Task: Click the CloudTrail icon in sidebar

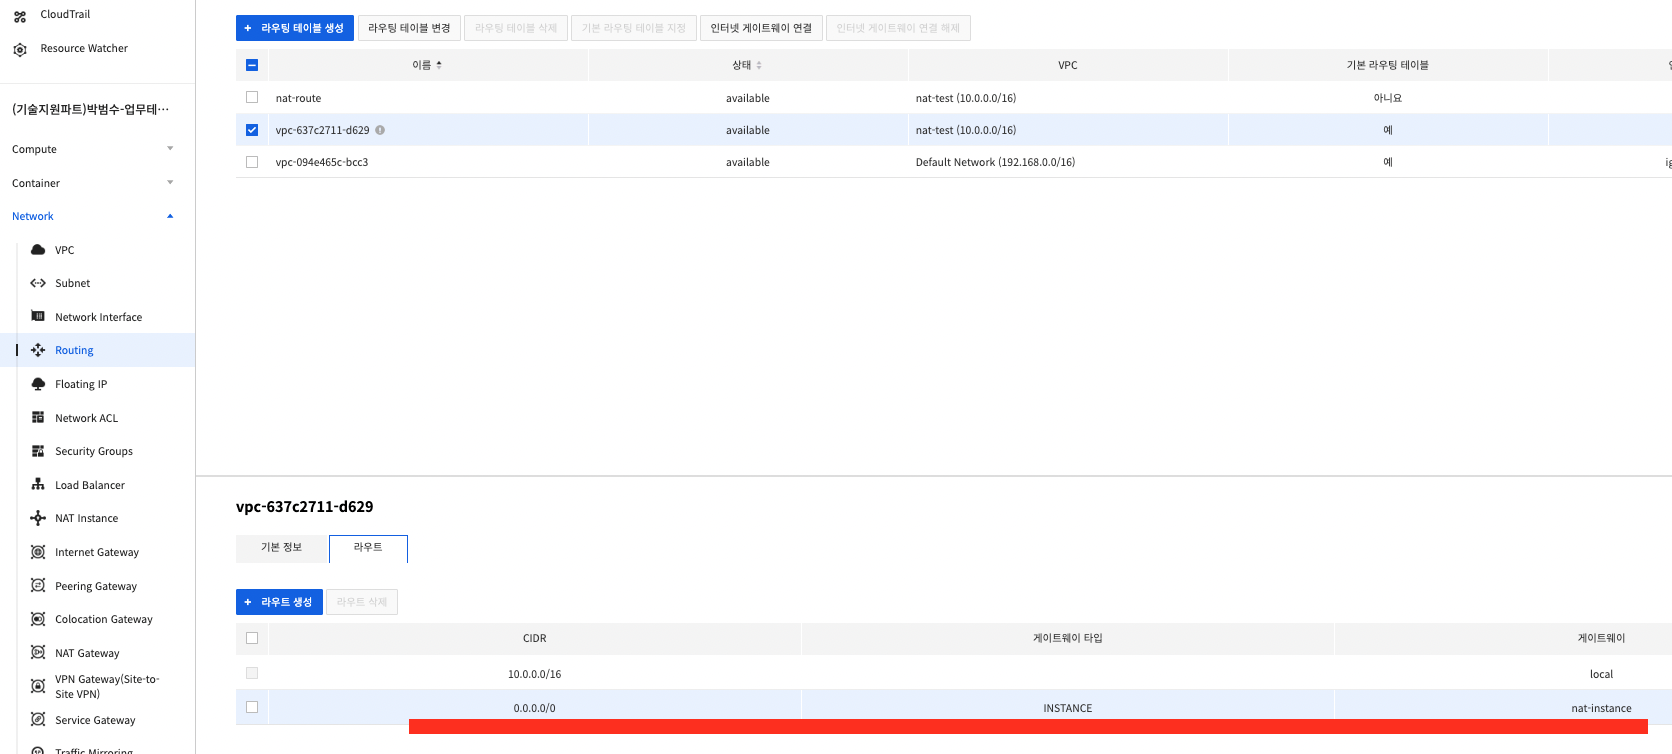Action: (20, 16)
